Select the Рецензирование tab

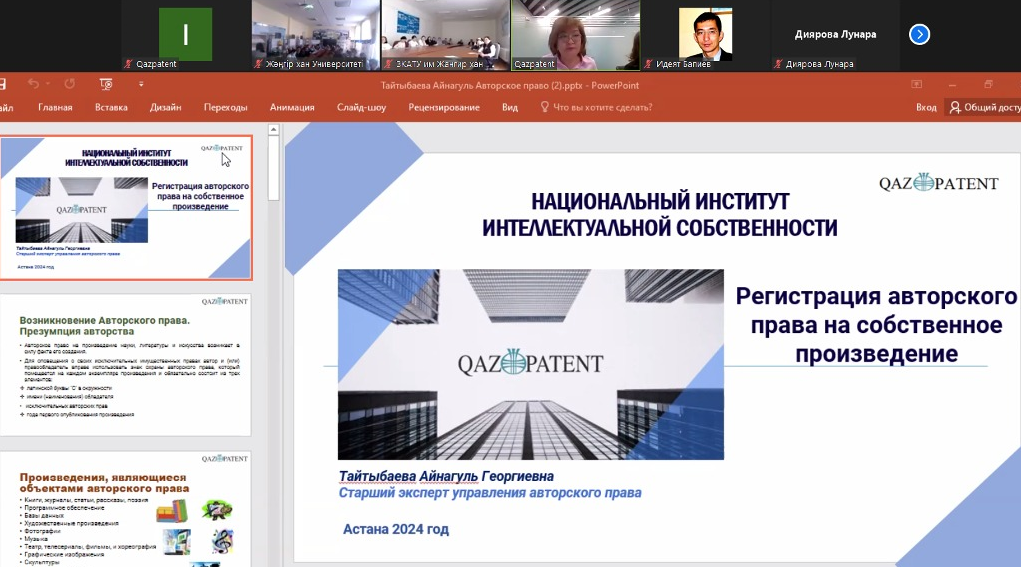443,107
